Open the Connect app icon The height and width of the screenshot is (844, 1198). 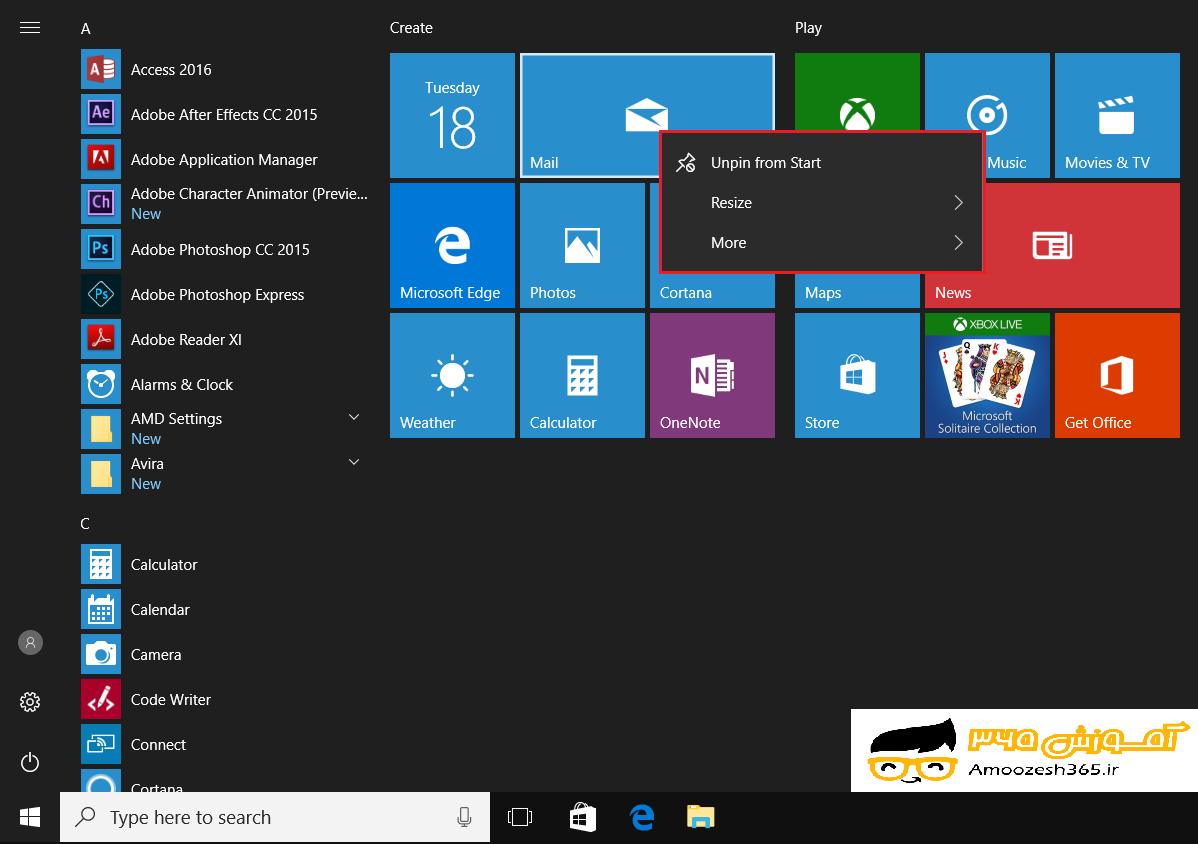pyautogui.click(x=101, y=745)
